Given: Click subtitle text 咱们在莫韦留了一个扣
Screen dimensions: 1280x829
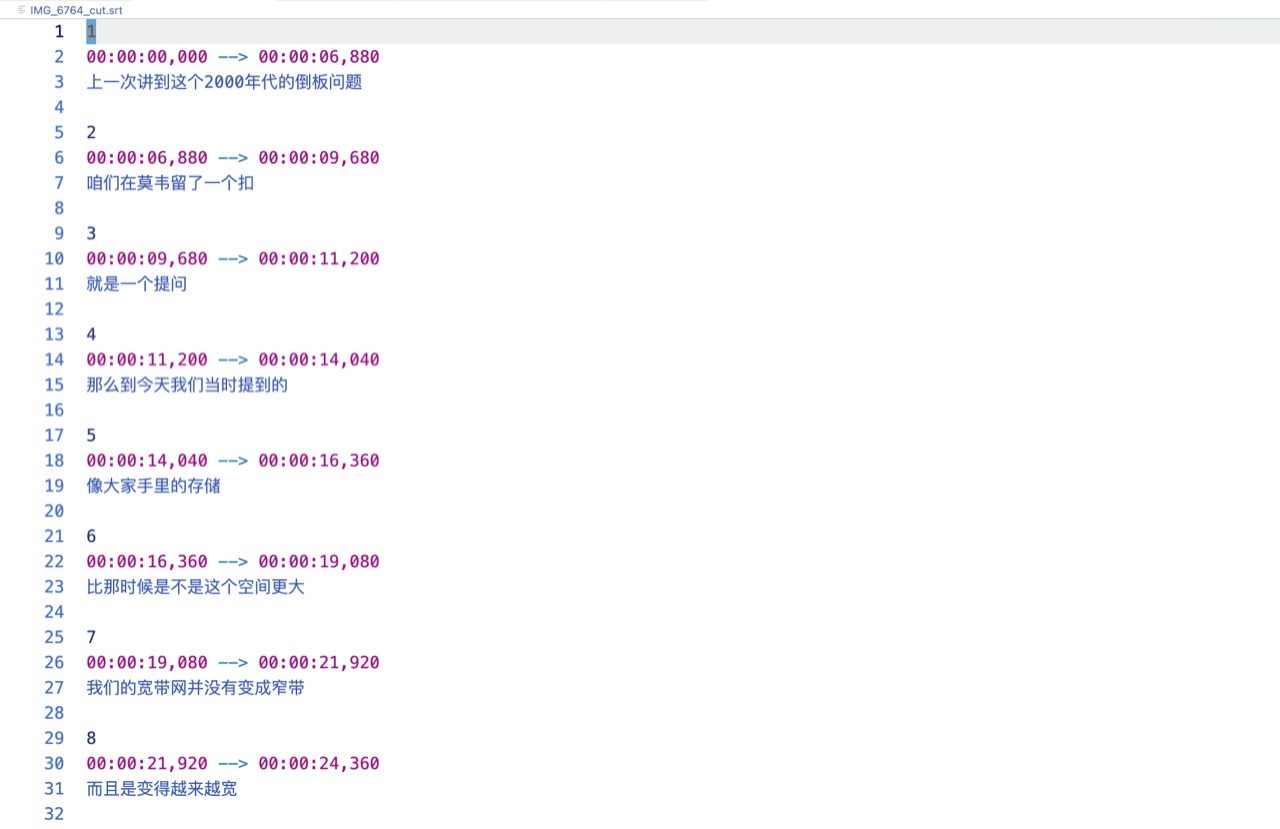Looking at the screenshot, I should (170, 183).
